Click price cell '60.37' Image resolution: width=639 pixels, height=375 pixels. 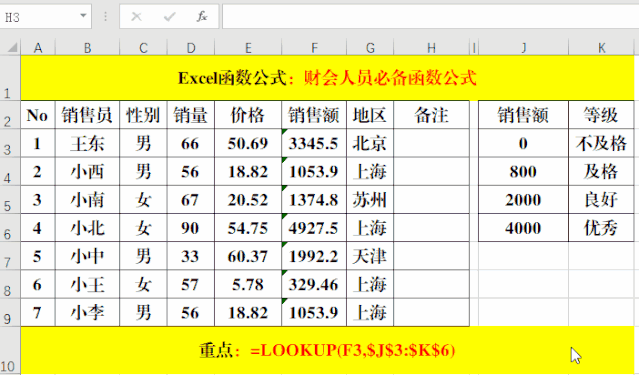point(248,256)
